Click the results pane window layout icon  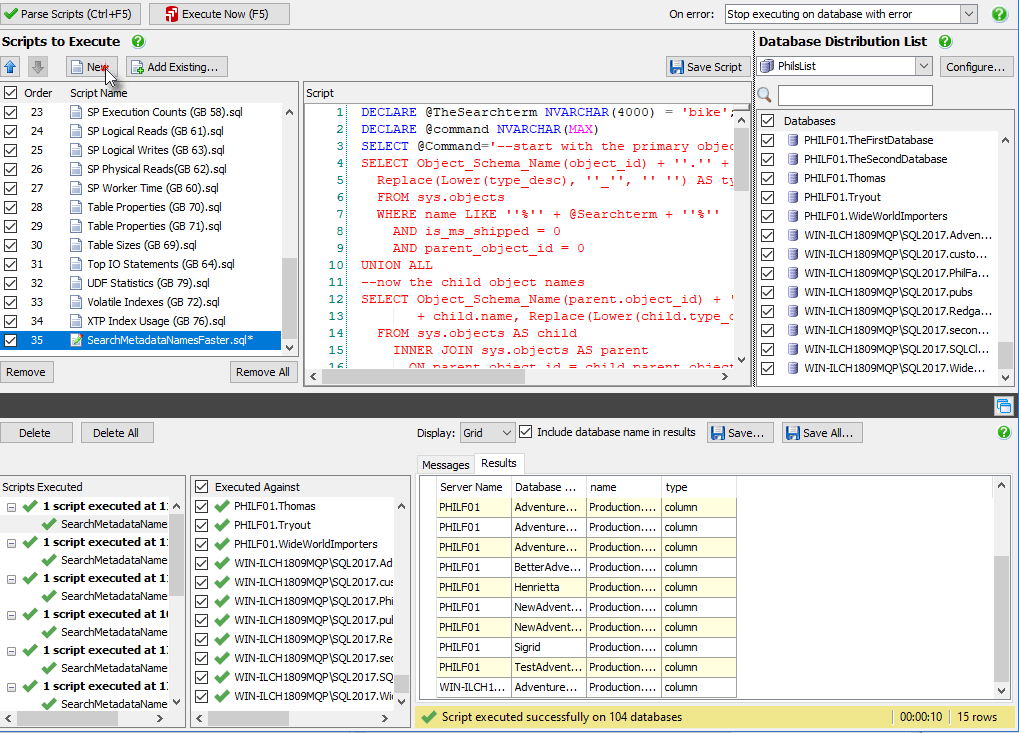point(1003,406)
